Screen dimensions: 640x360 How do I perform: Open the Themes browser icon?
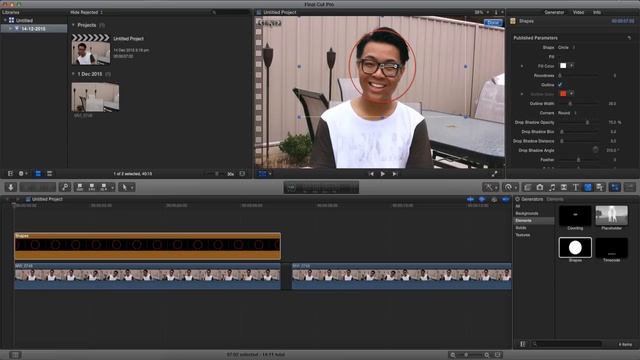[600, 187]
